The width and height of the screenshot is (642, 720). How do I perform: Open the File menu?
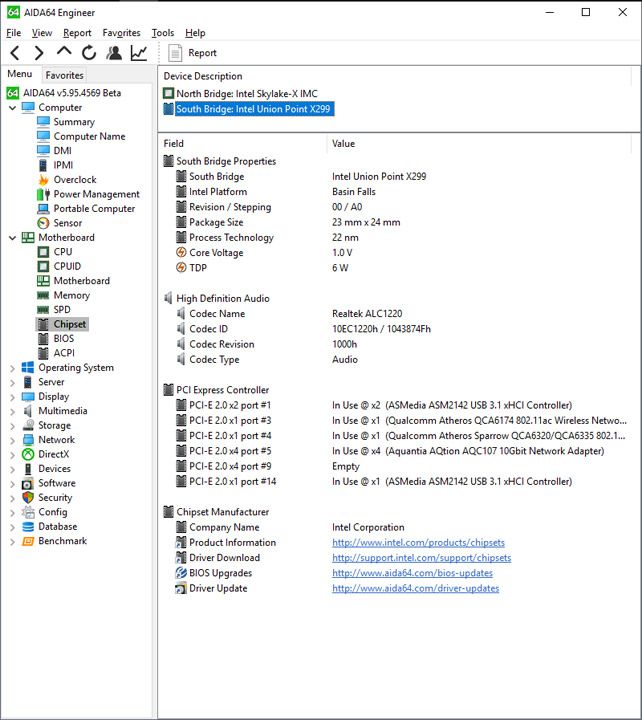coord(14,33)
